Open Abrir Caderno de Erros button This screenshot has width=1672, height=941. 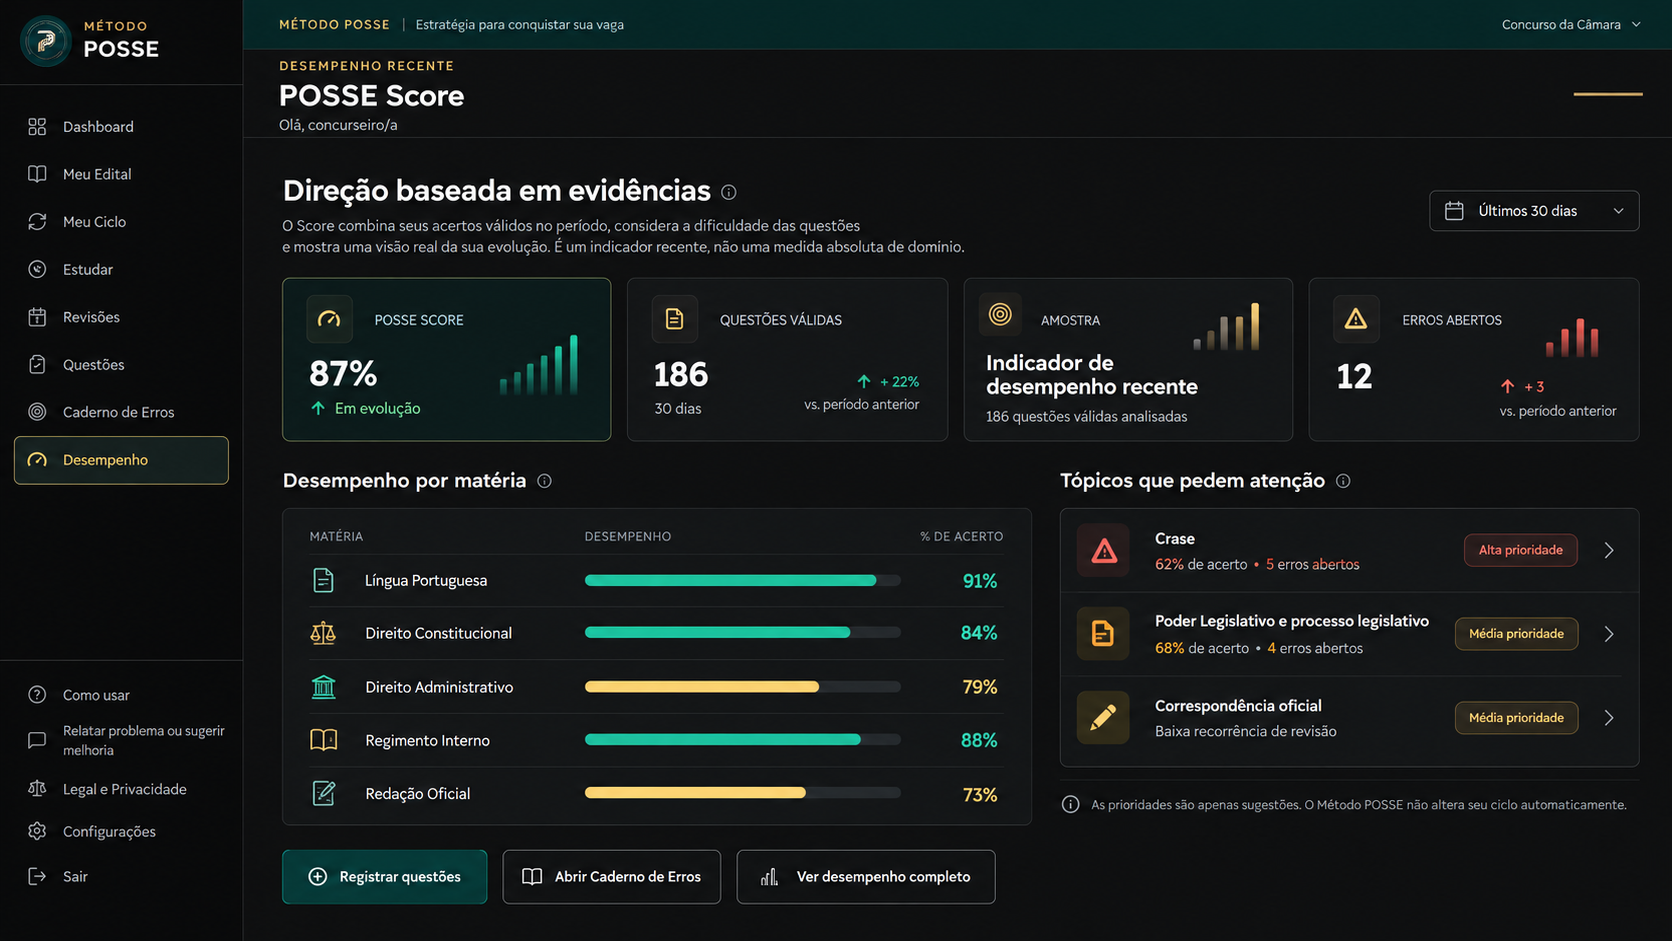(612, 877)
